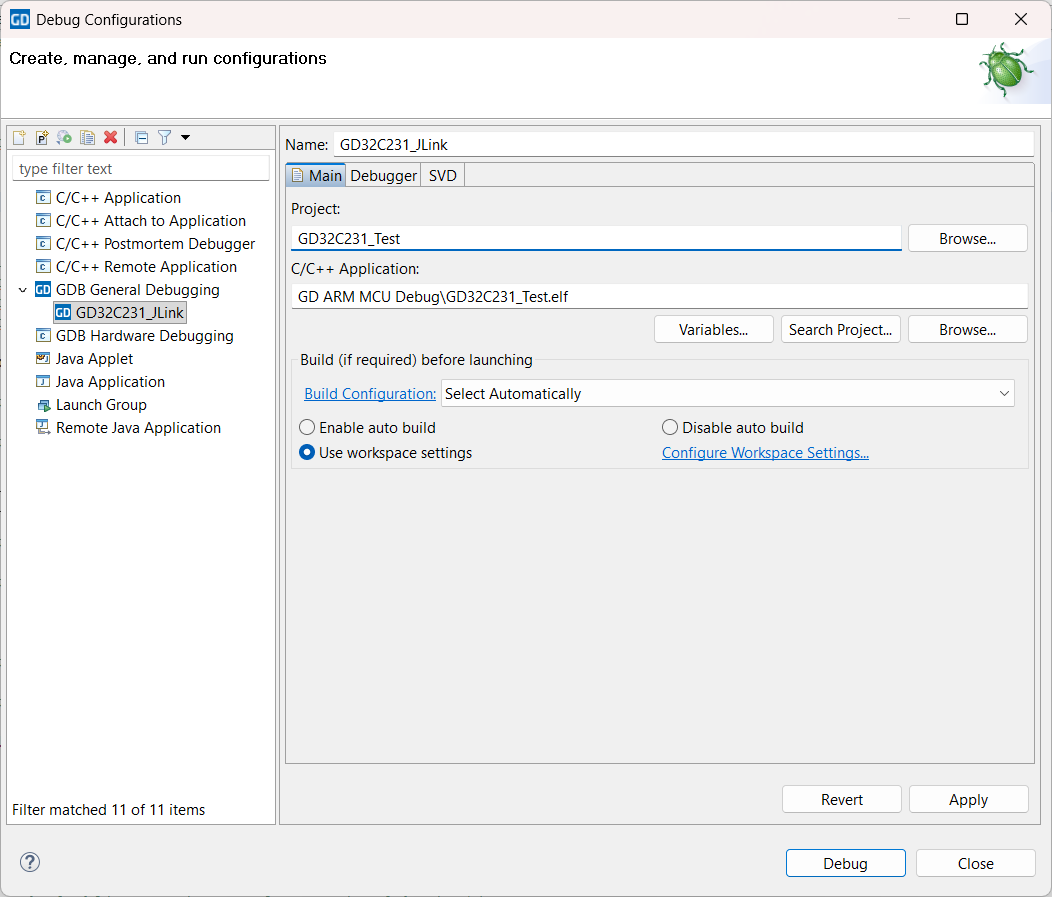Open the Build Configuration dropdown
The width and height of the screenshot is (1052, 897).
[727, 394]
